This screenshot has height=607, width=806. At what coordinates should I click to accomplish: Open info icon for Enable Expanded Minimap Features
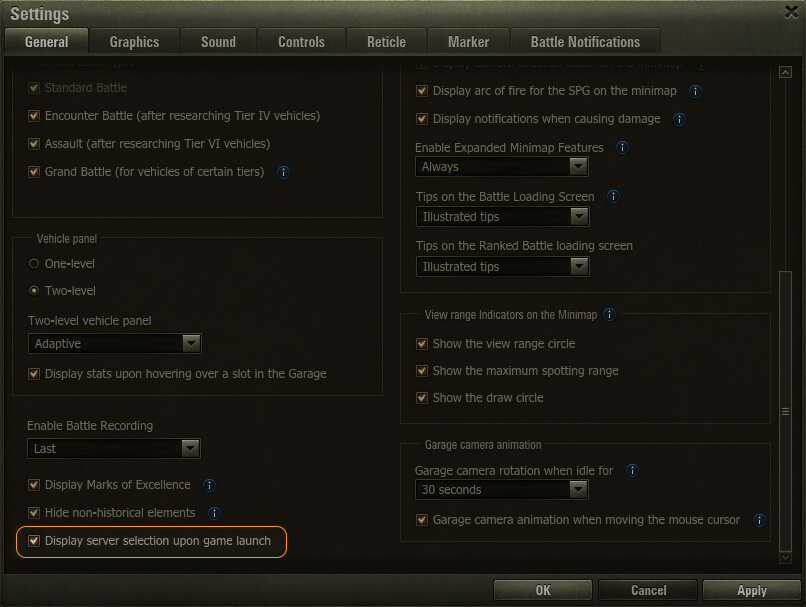pos(623,147)
